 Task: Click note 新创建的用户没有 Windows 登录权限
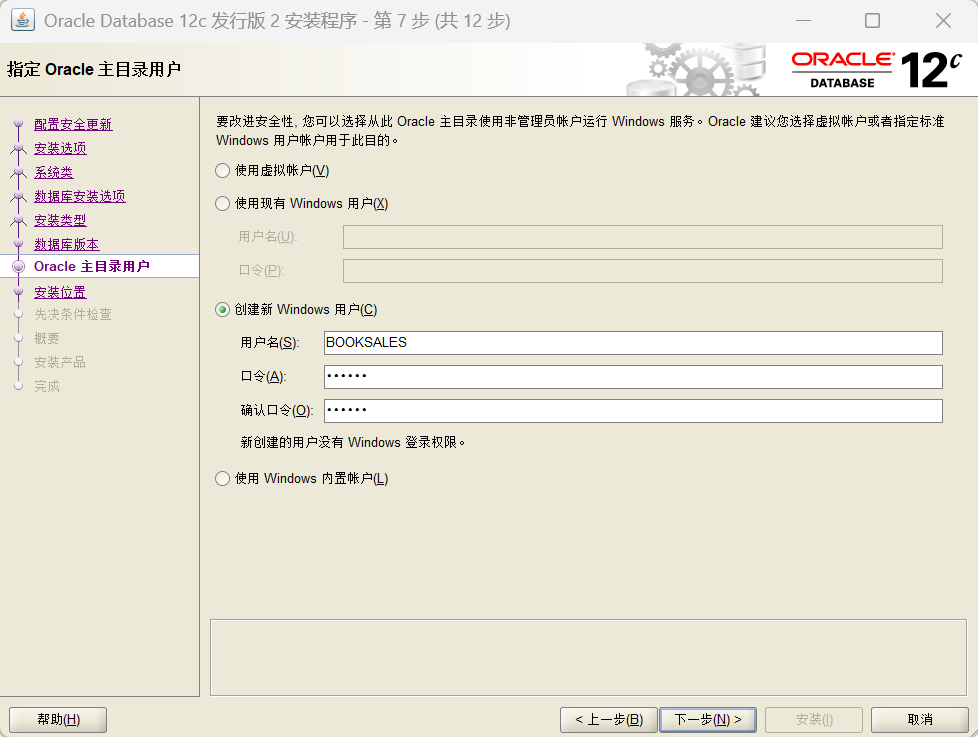click(x=352, y=443)
